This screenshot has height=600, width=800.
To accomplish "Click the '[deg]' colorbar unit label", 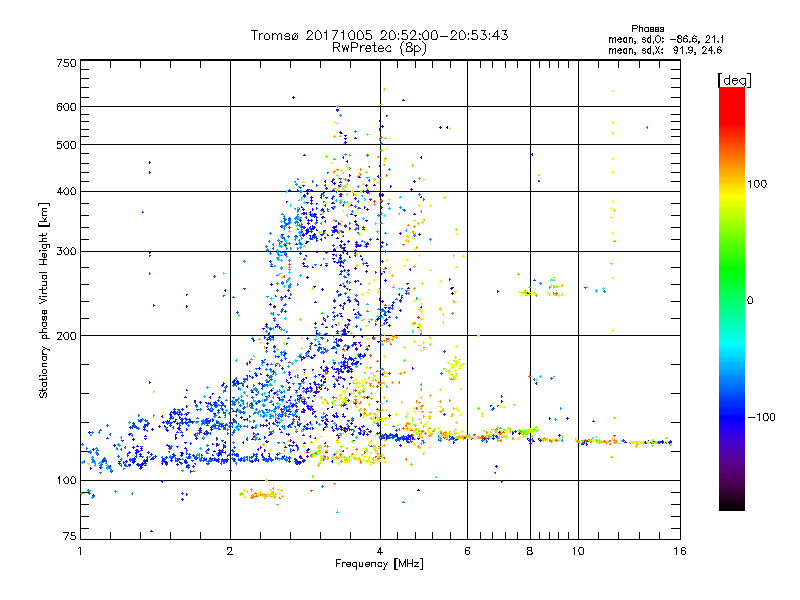I will point(734,80).
